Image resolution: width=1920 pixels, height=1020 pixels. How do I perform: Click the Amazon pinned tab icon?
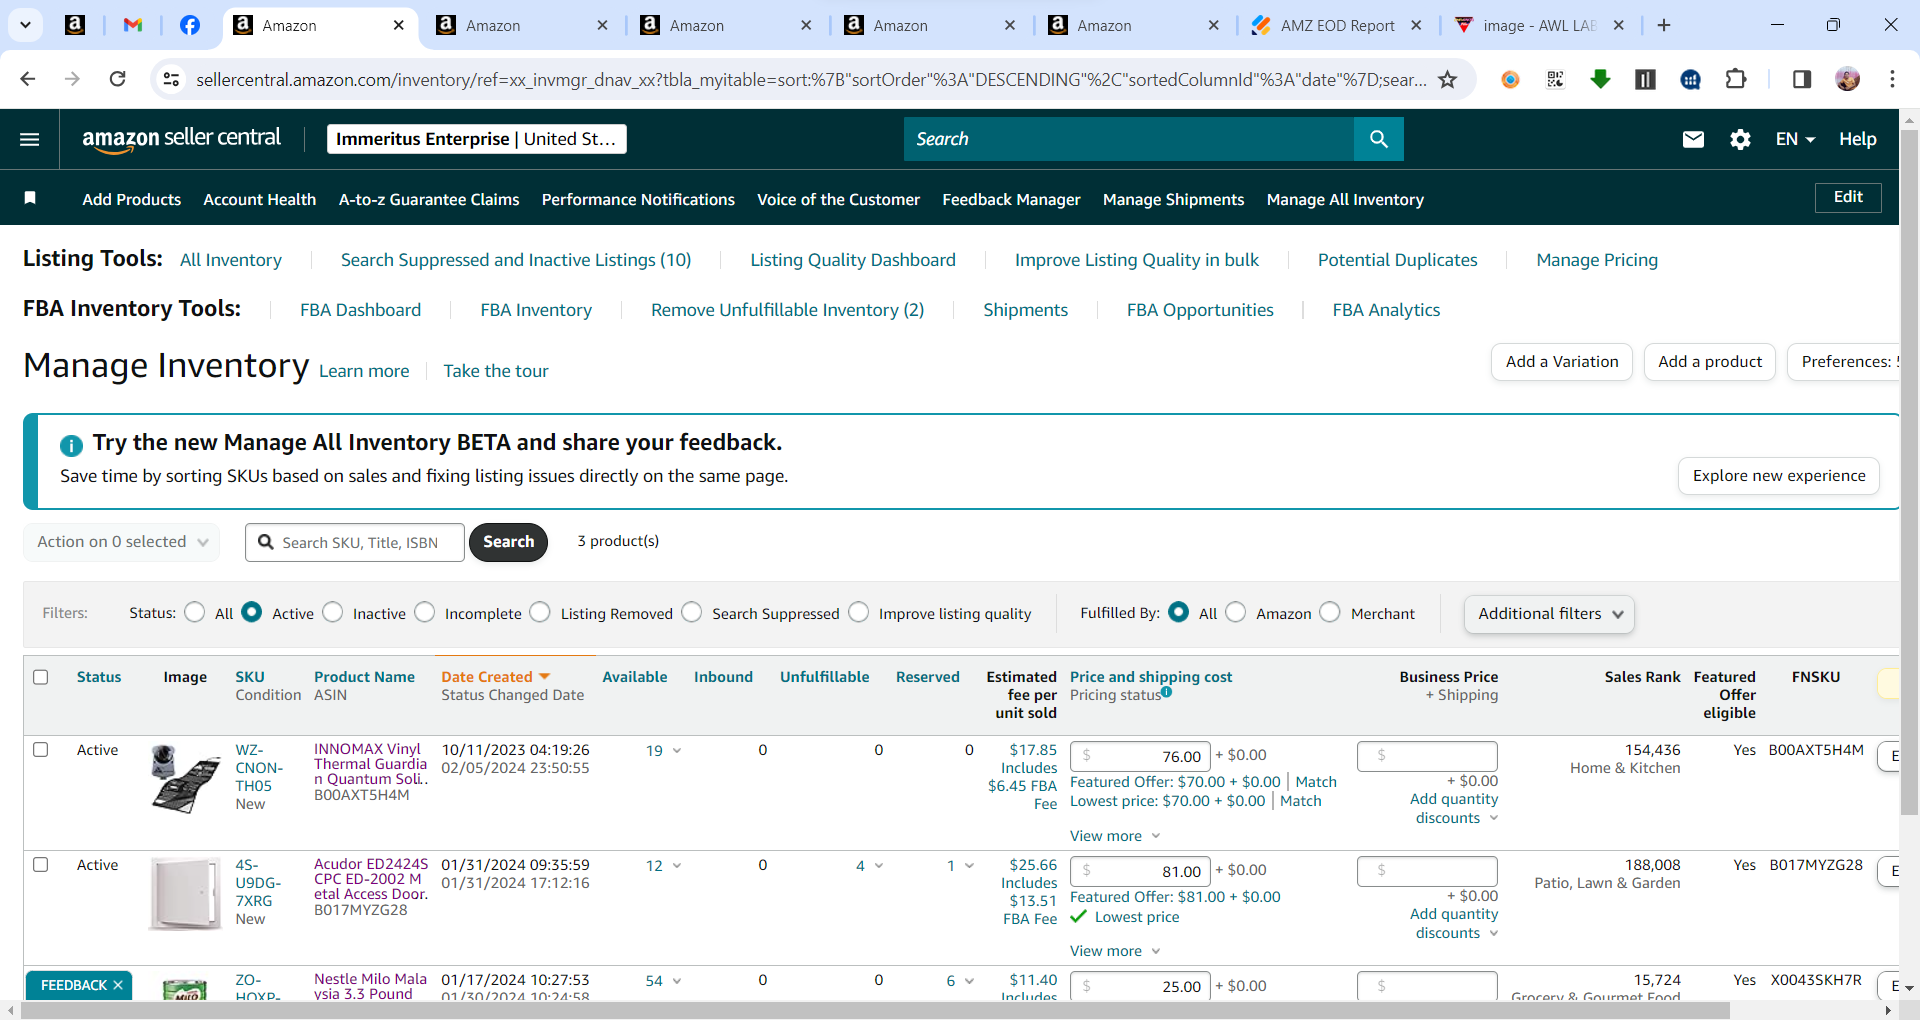coord(75,25)
